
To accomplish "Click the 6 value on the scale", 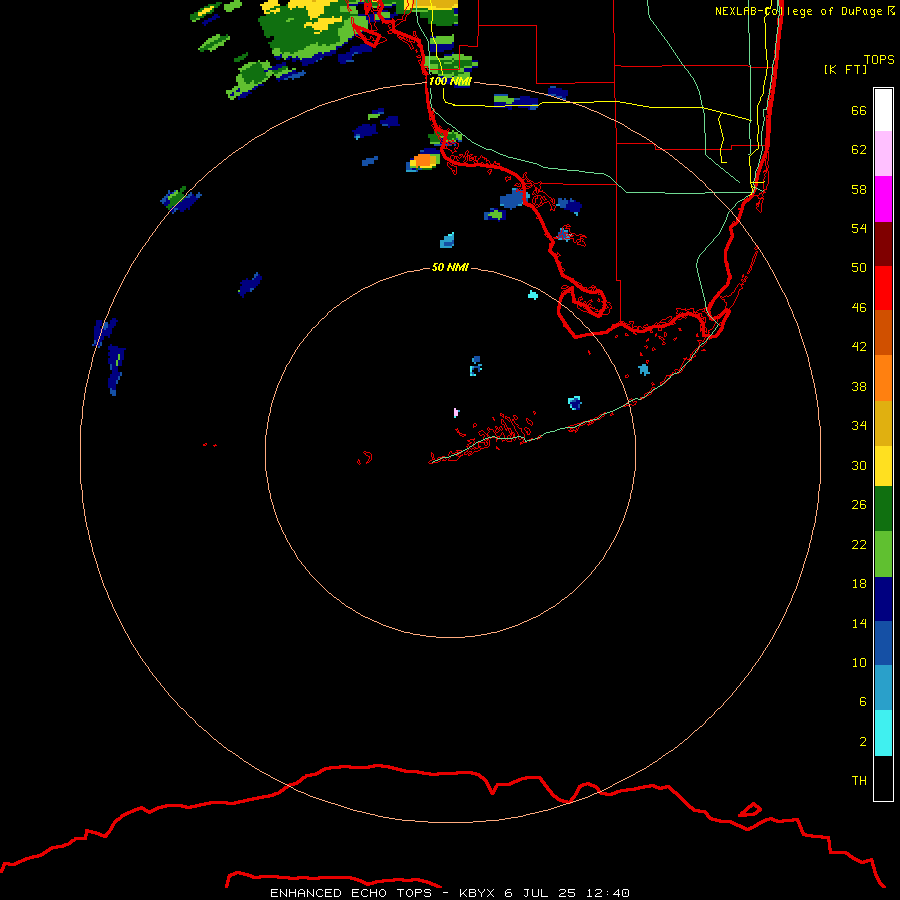I will click(863, 702).
